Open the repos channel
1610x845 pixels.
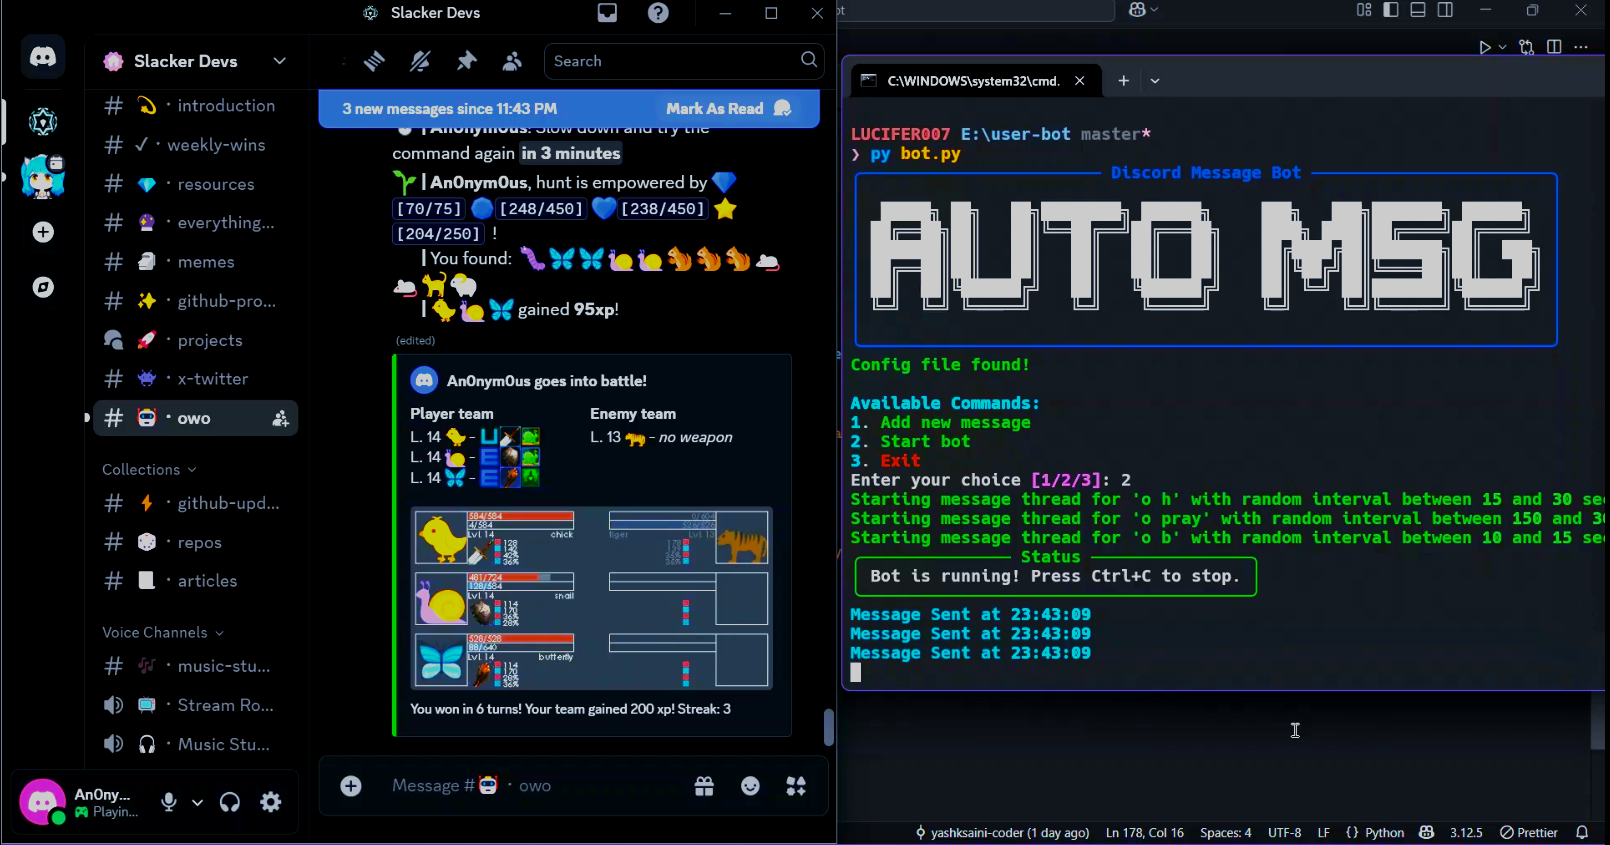[x=196, y=542]
